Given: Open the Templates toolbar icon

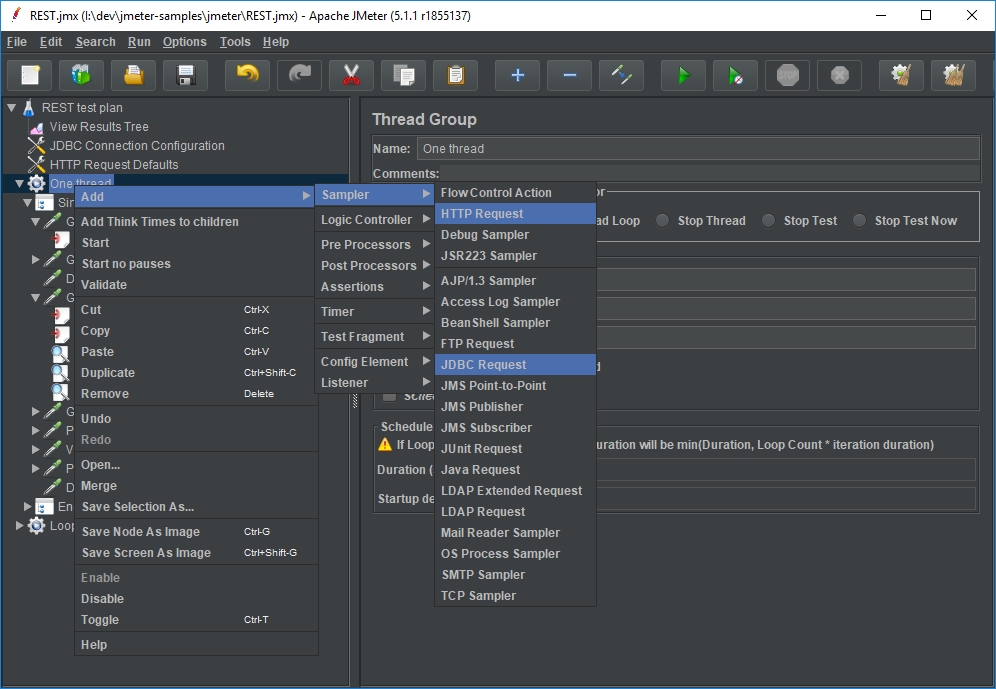Looking at the screenshot, I should [81, 75].
